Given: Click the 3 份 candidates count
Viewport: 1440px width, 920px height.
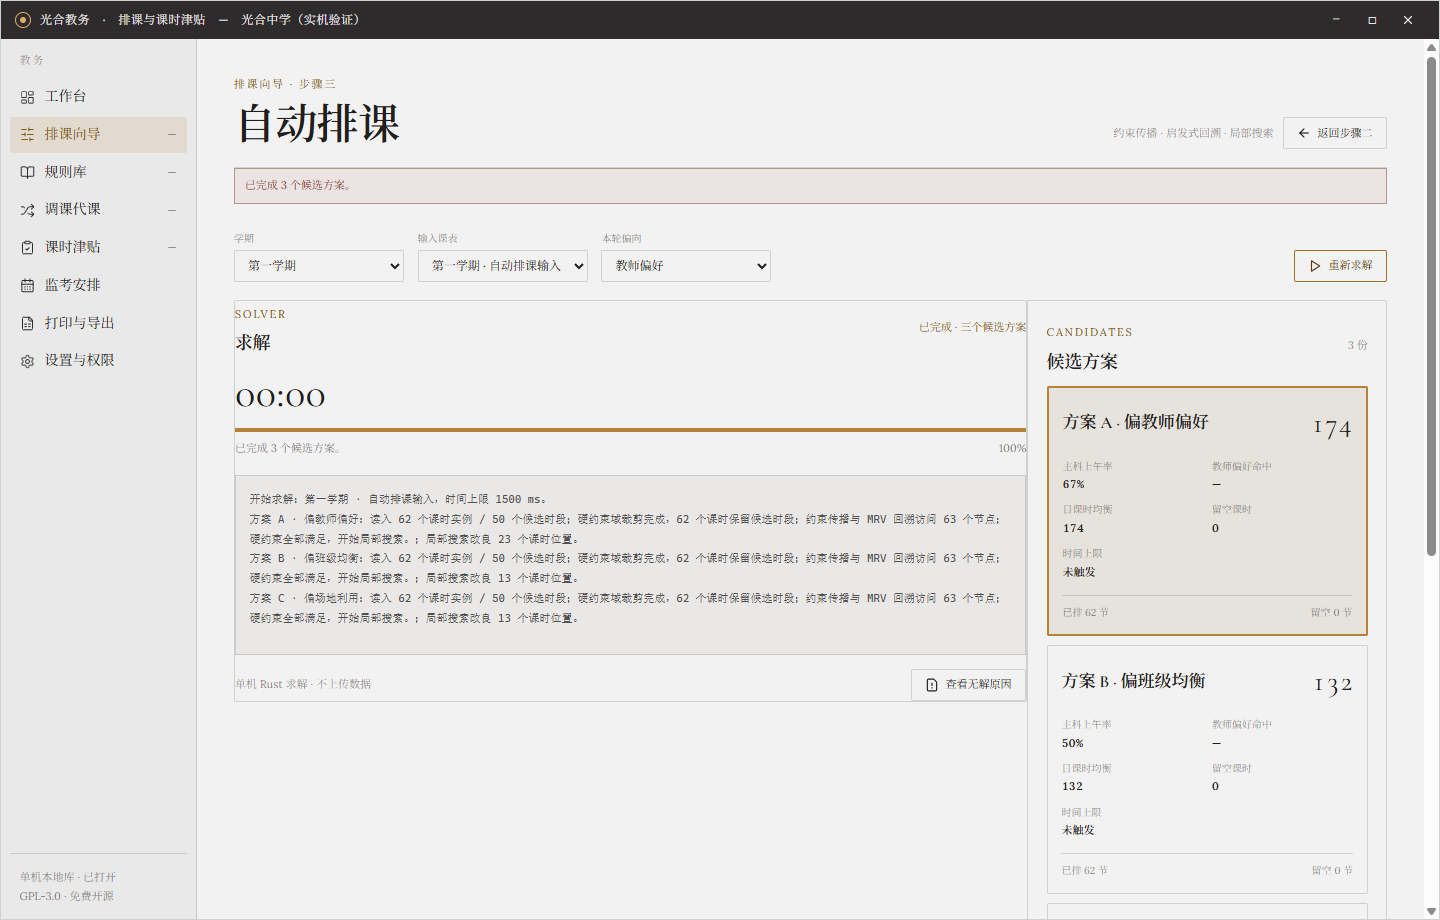Looking at the screenshot, I should 1357,345.
